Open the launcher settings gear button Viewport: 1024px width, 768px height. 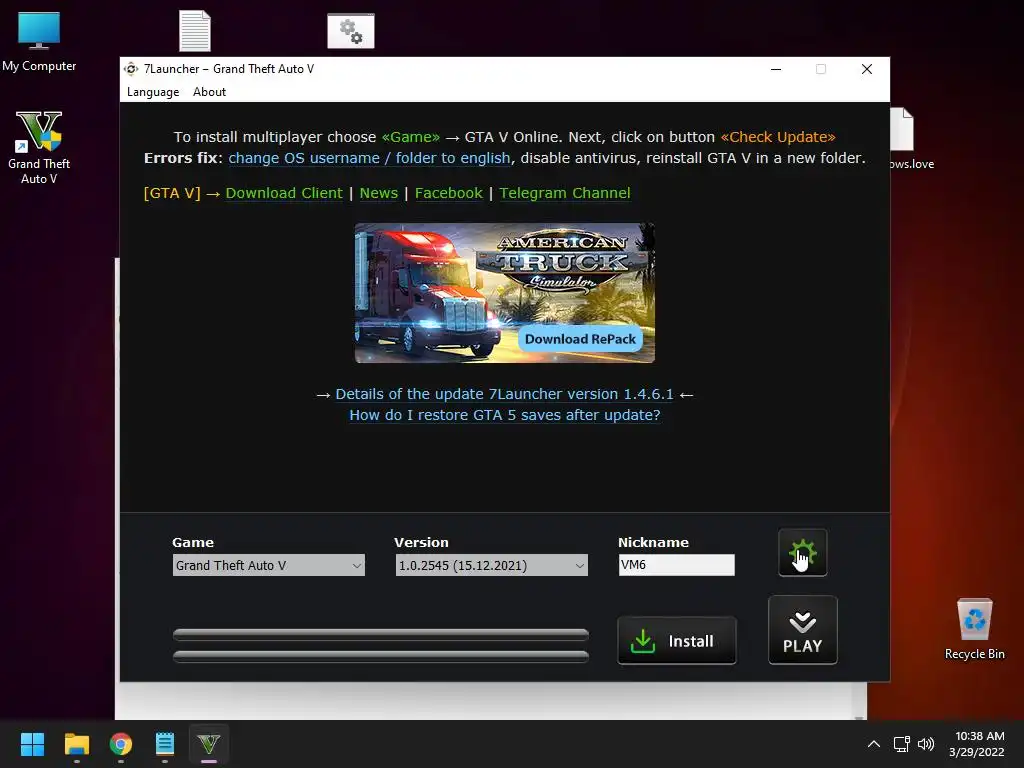pyautogui.click(x=803, y=552)
